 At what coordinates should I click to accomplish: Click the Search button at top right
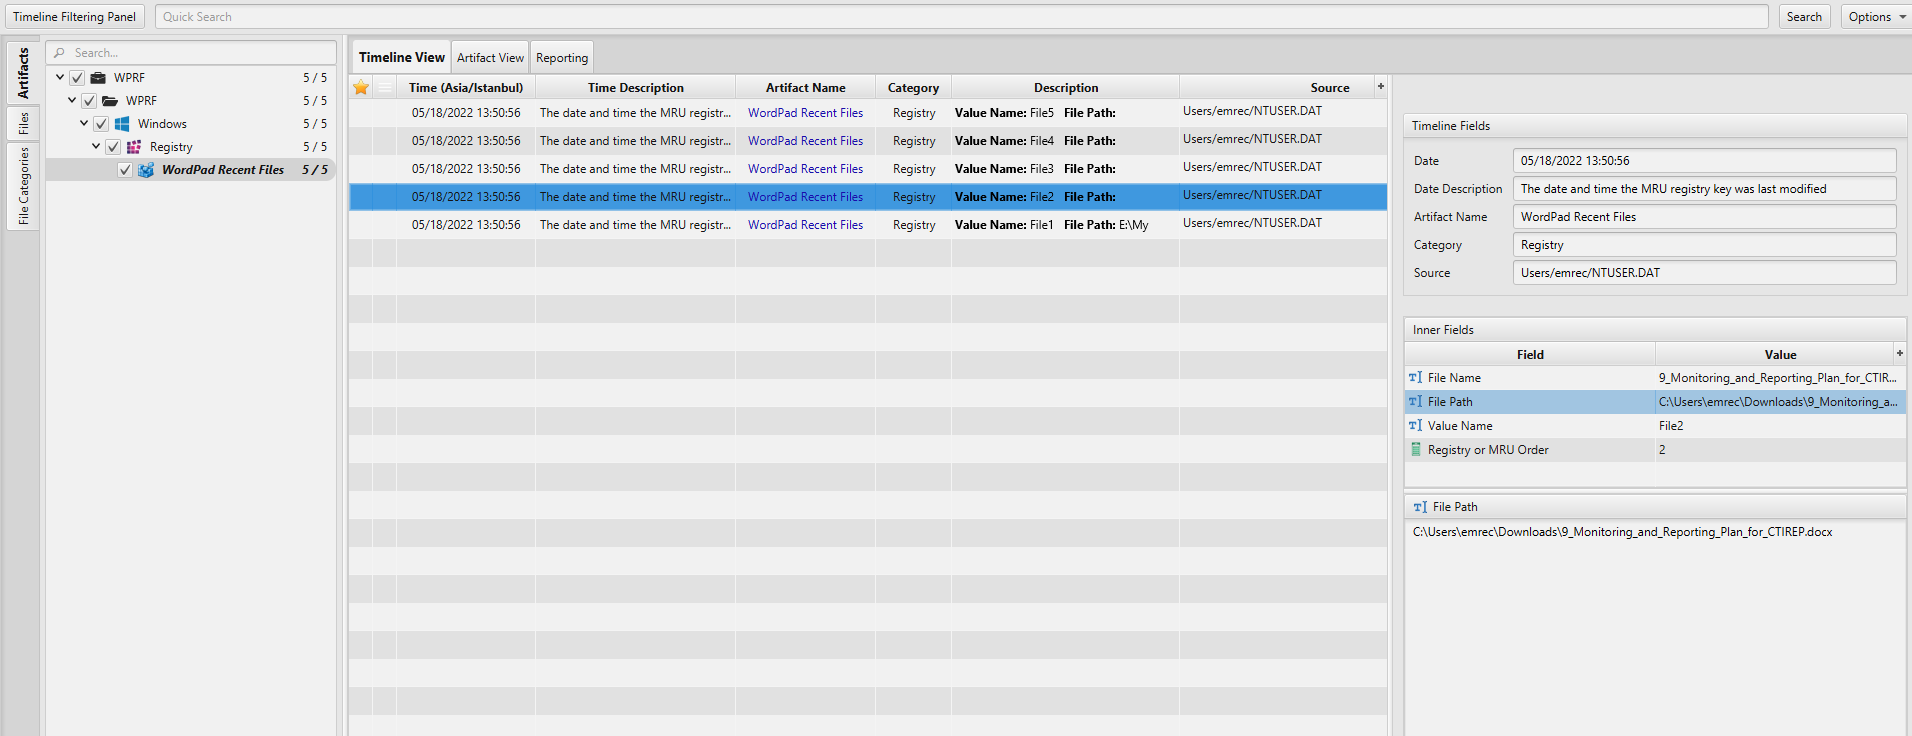pos(1804,17)
